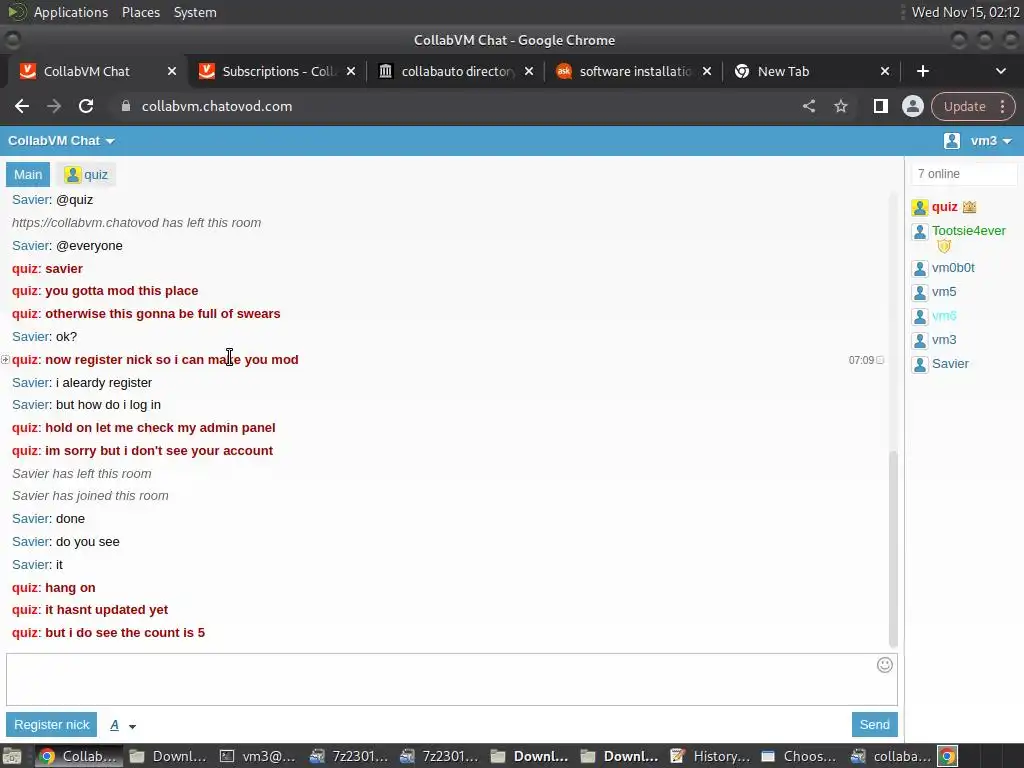This screenshot has width=1024, height=768.
Task: Click the quiz username in user list
Action: 944,207
